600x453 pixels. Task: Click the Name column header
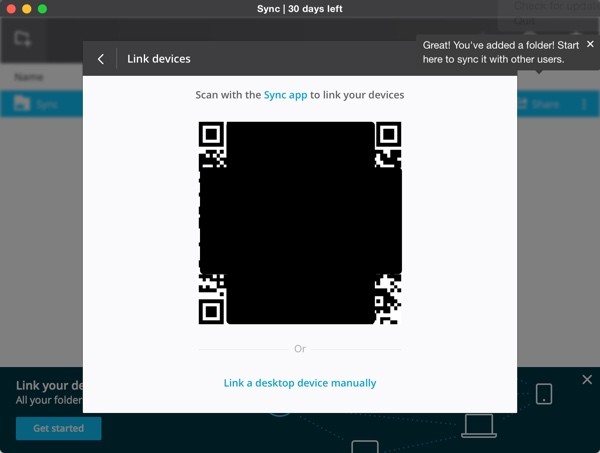(29, 77)
